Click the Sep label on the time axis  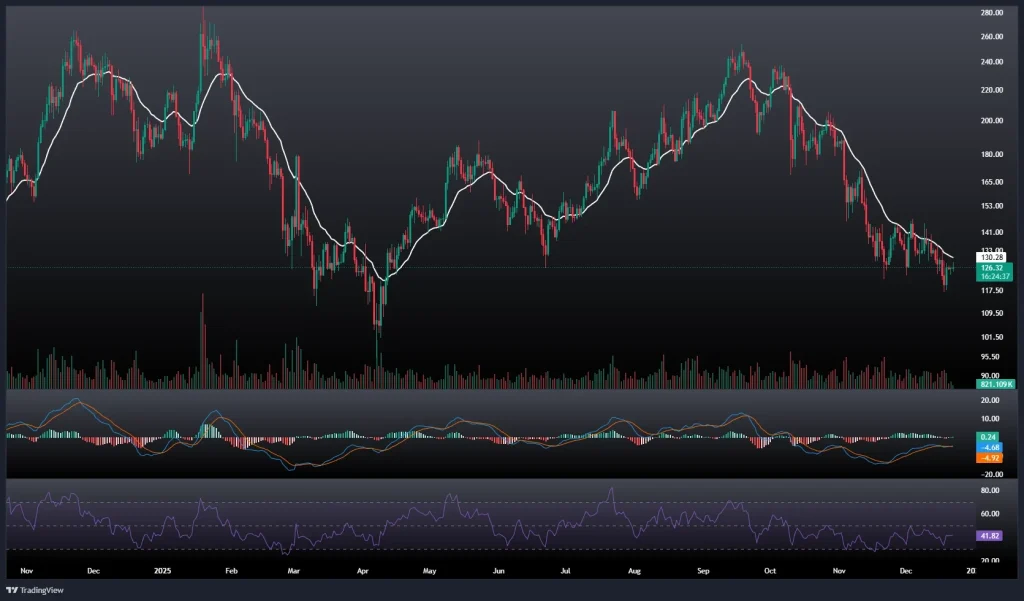(703, 571)
